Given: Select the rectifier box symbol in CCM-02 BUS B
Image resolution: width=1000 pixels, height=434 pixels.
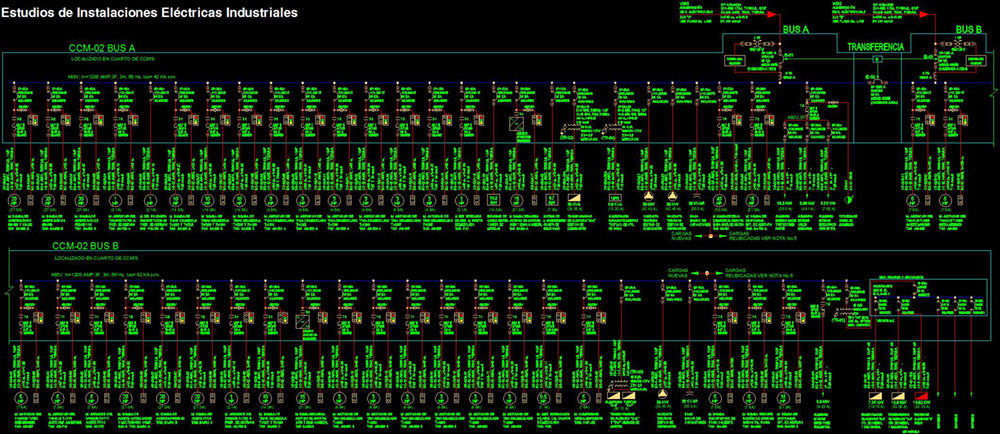Looking at the screenshot, I should point(302,323).
